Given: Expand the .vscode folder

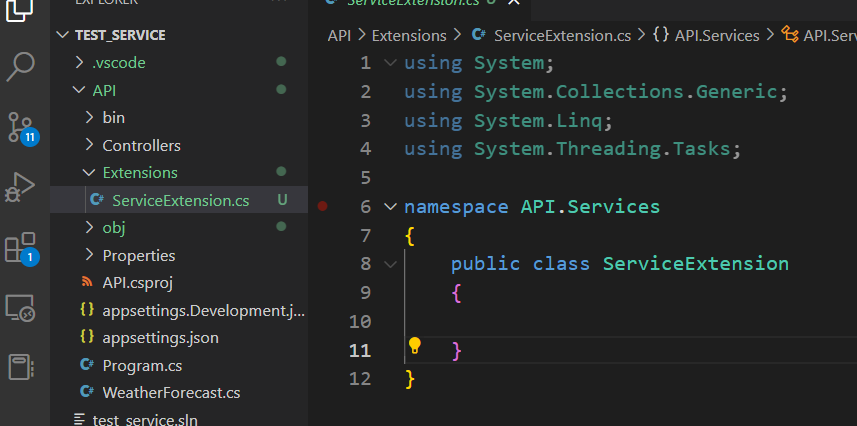Looking at the screenshot, I should pos(80,62).
